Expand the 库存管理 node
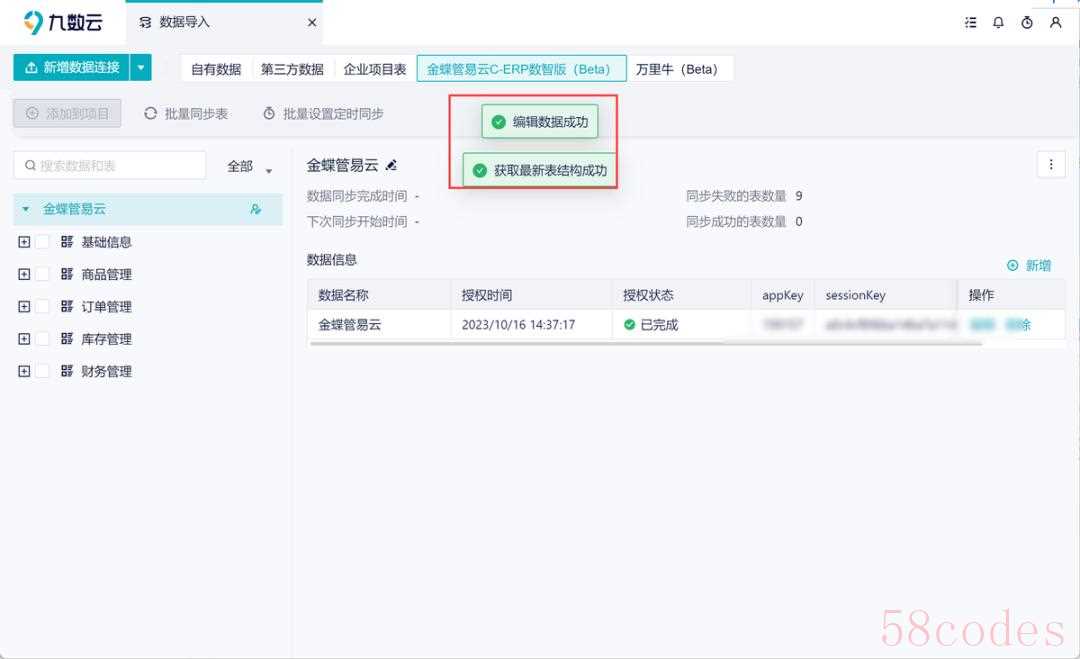This screenshot has height=659, width=1080. (x=24, y=339)
